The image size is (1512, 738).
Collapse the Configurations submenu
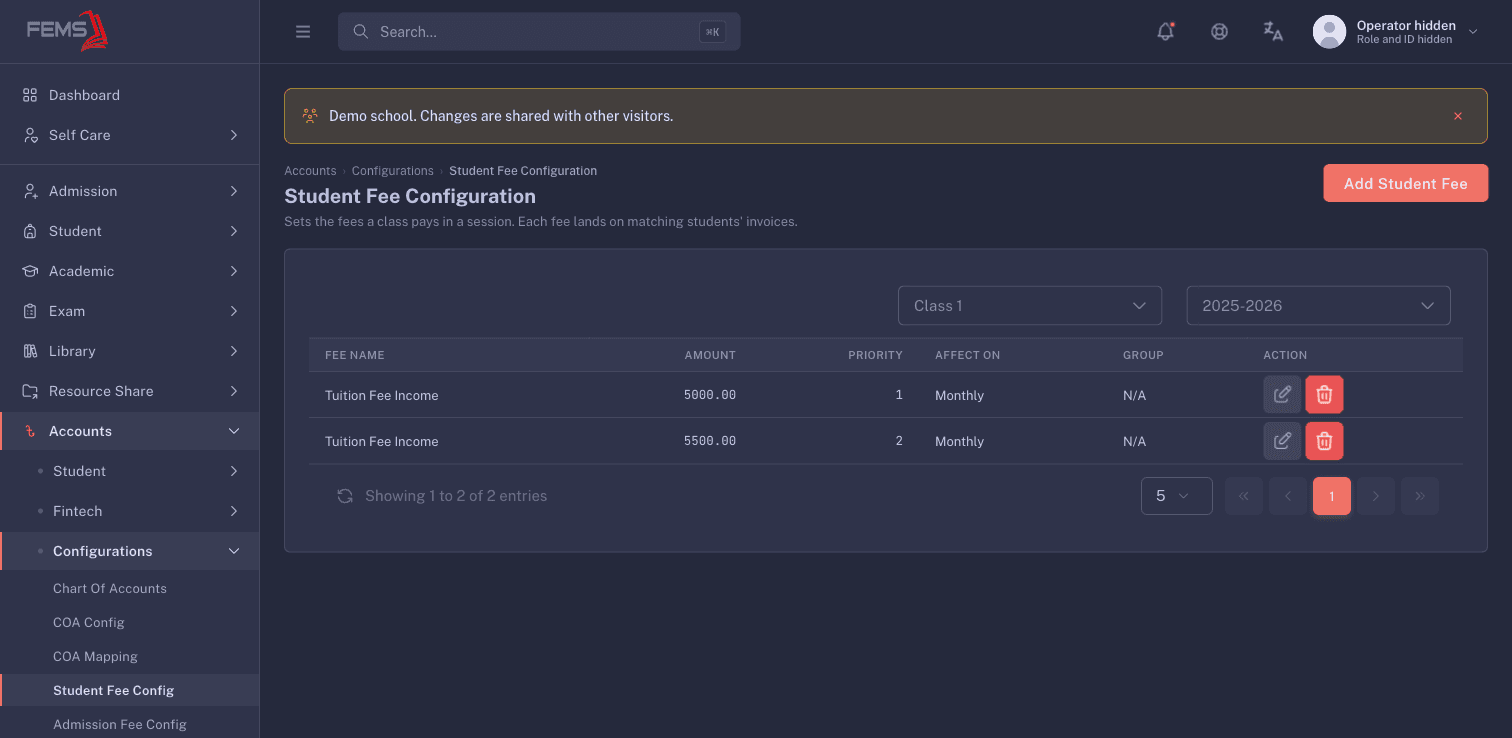pyautogui.click(x=130, y=551)
